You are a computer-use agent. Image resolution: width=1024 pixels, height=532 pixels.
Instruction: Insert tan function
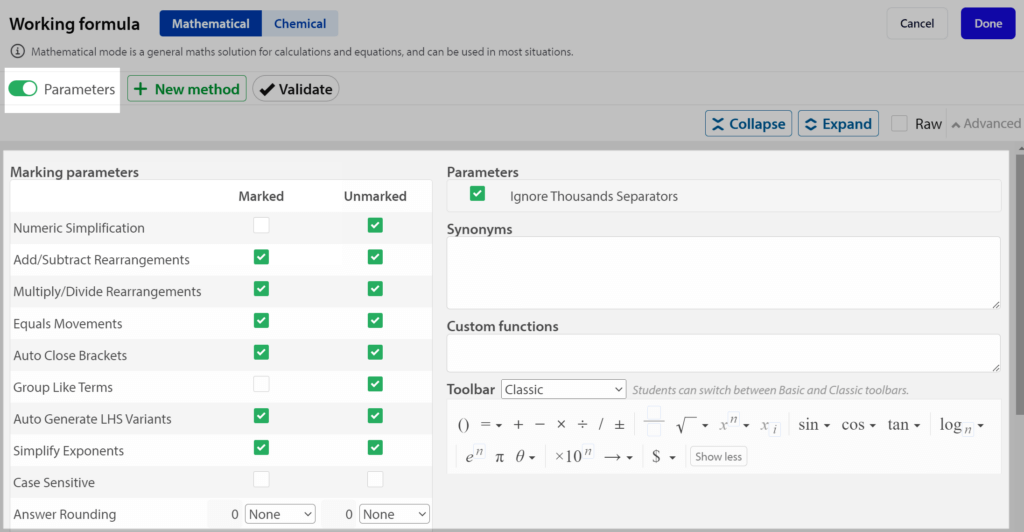pyautogui.click(x=898, y=424)
